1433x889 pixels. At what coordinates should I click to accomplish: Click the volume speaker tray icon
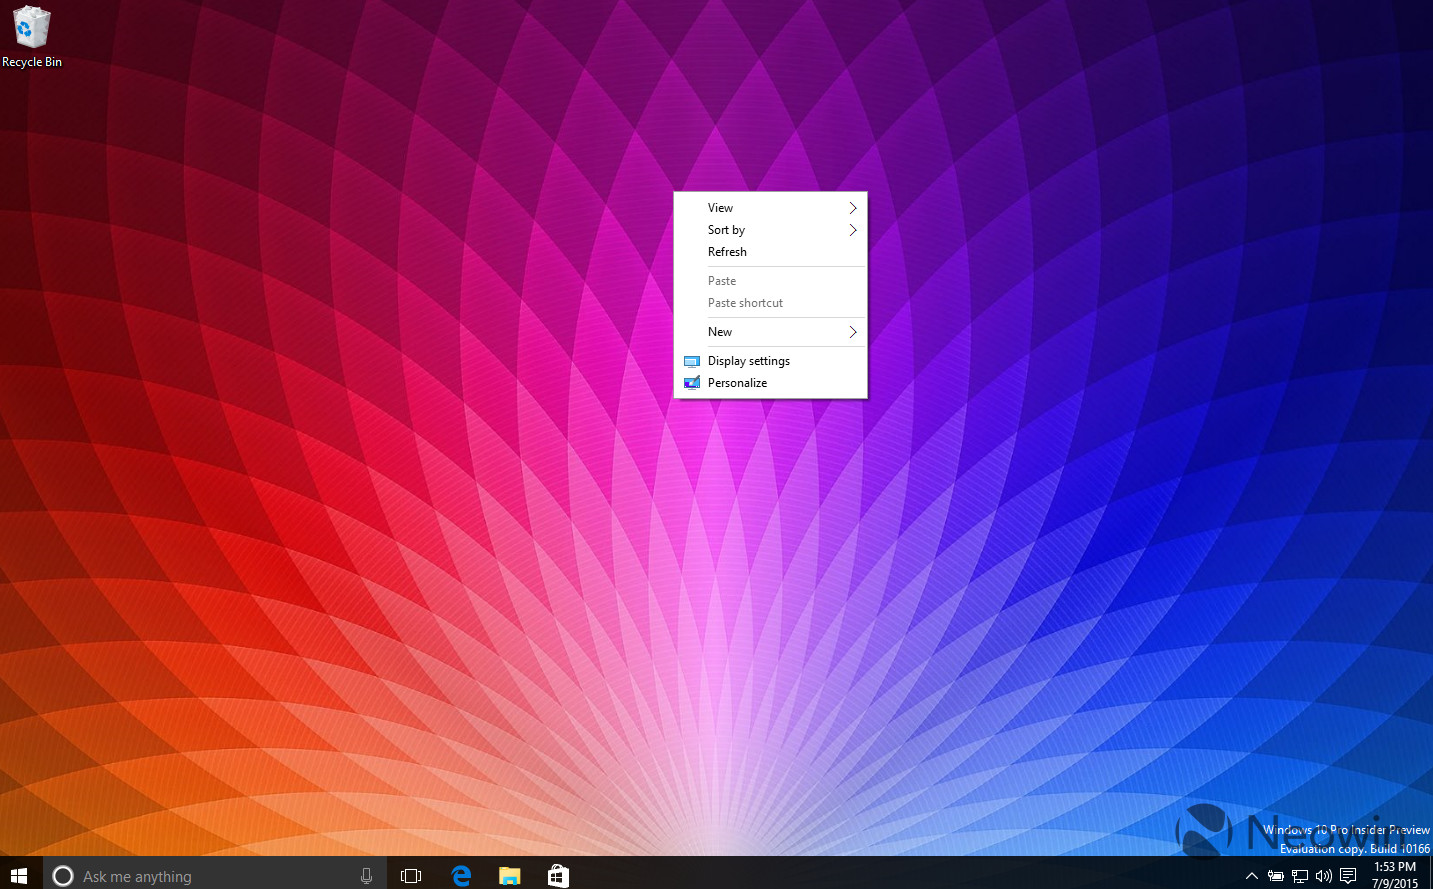[1324, 876]
